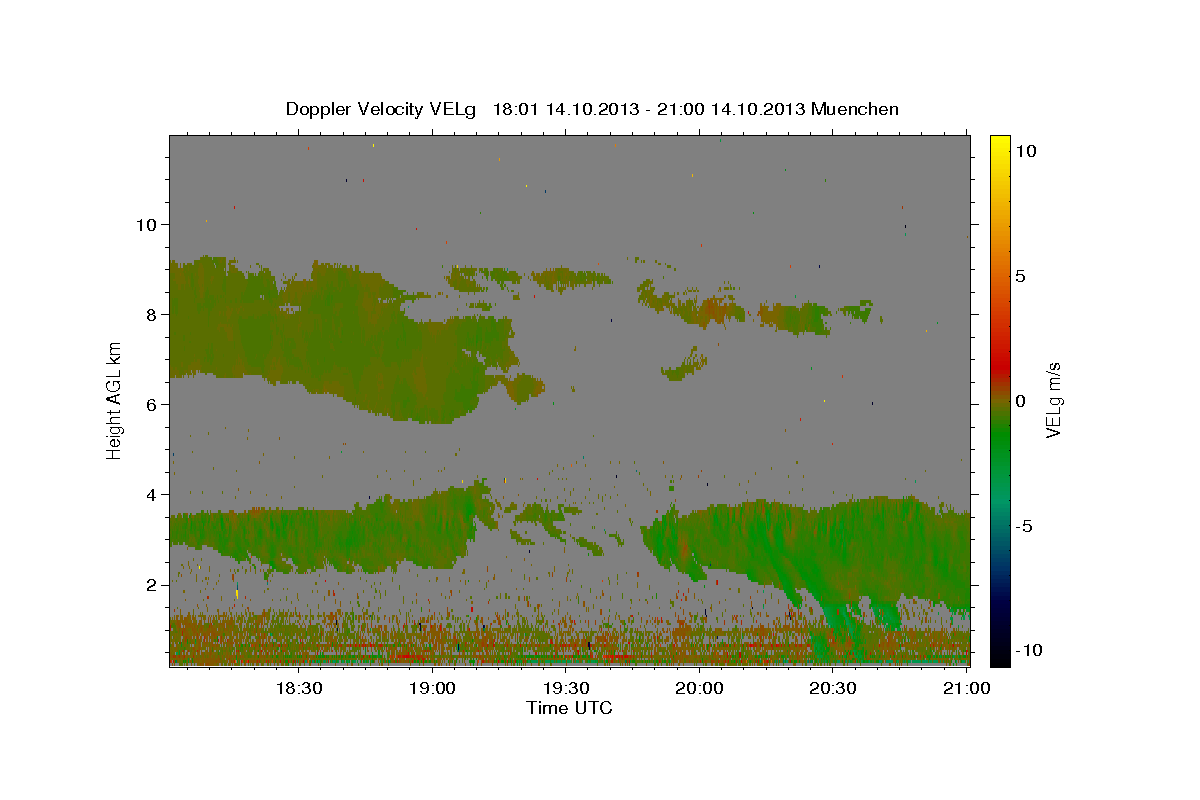Click the height axis label '10'
The height and width of the screenshot is (800, 1200).
[145, 224]
